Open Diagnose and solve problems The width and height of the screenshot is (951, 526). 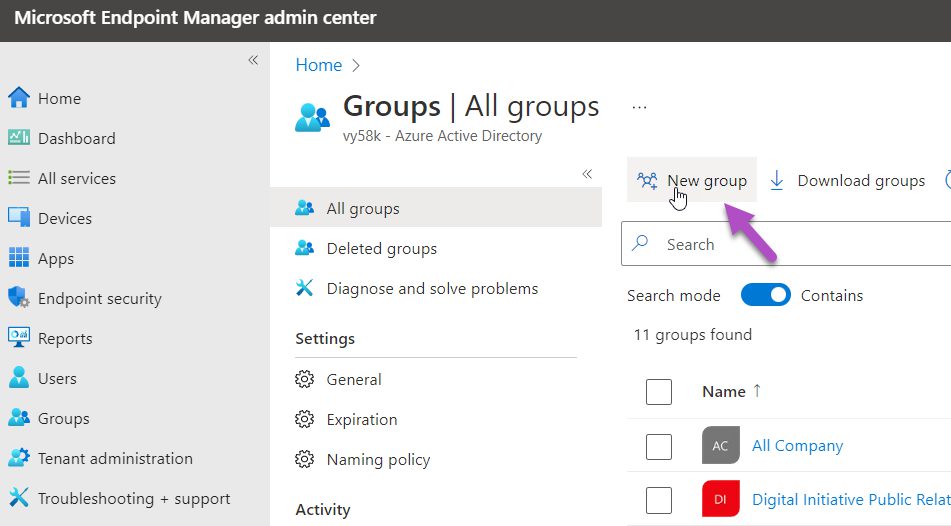point(432,289)
